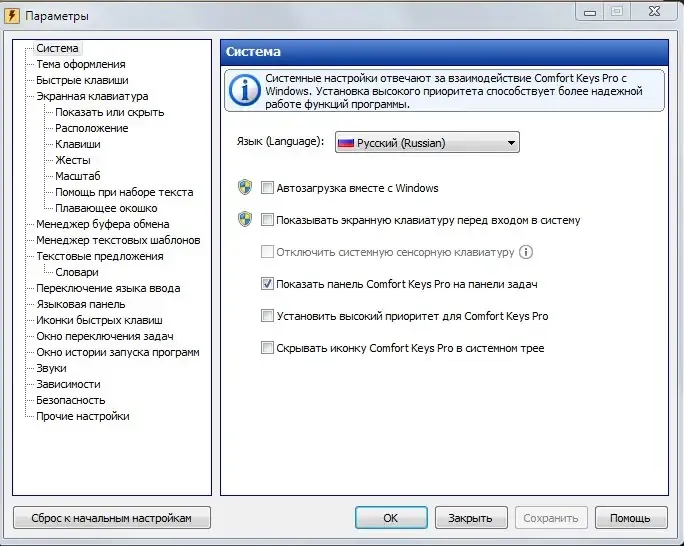Enable Автозагрузка вместе с Windows checkbox
684x546 pixels.
267,188
